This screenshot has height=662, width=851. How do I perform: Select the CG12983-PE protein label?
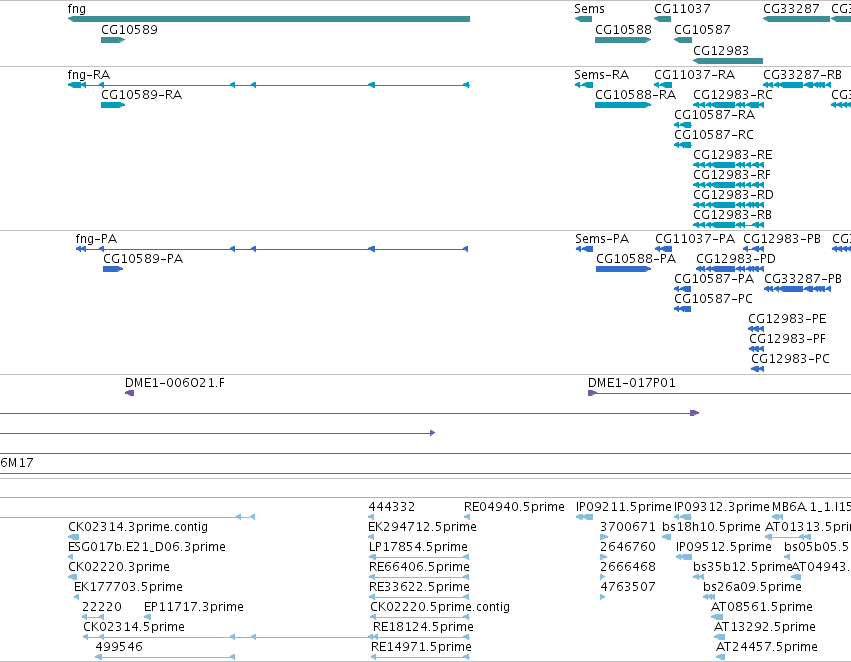(x=787, y=319)
